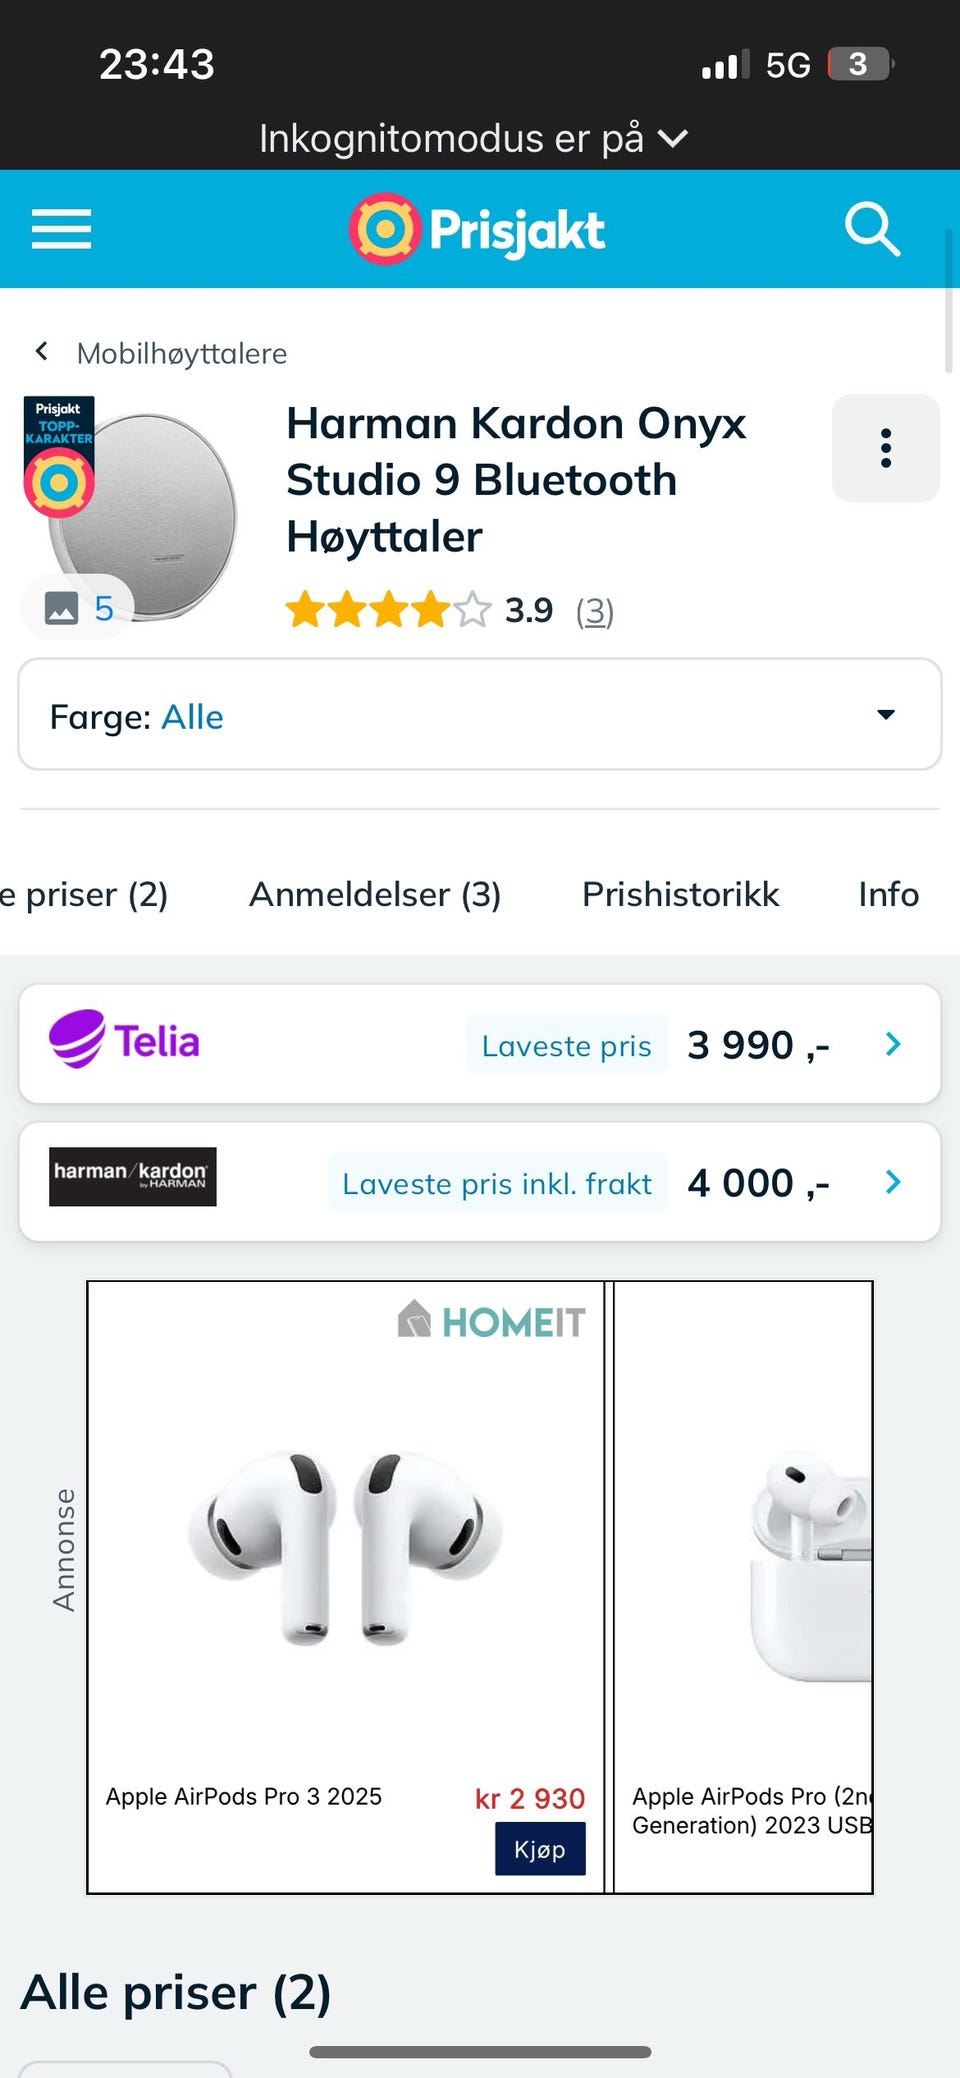Image resolution: width=960 pixels, height=2078 pixels.
Task: Tap the back arrow beside Mobilhøyttalere
Action: coord(41,351)
